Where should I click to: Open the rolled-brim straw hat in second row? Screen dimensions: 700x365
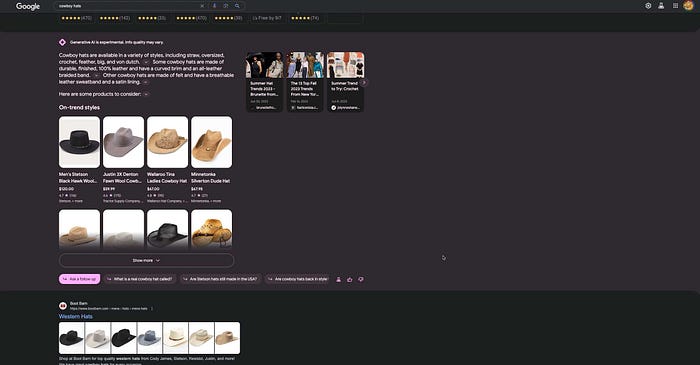point(212,228)
